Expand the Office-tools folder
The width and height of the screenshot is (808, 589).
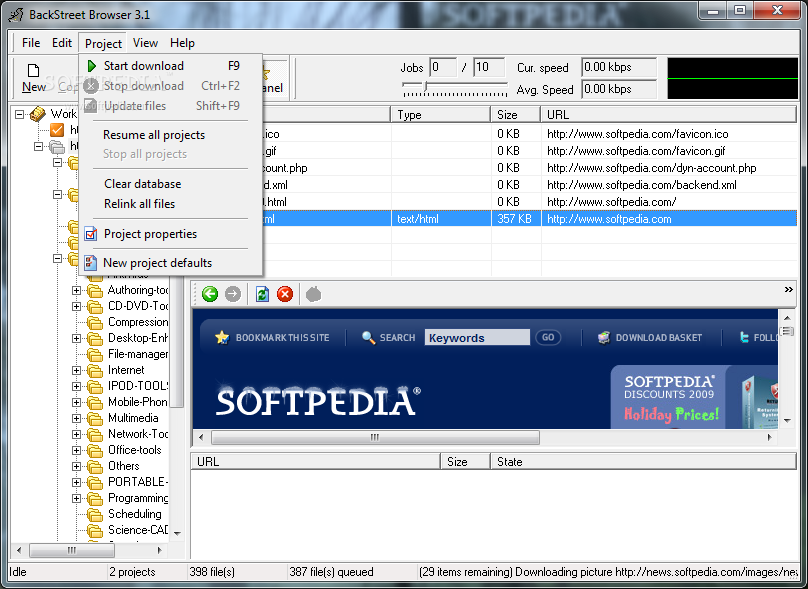(76, 450)
